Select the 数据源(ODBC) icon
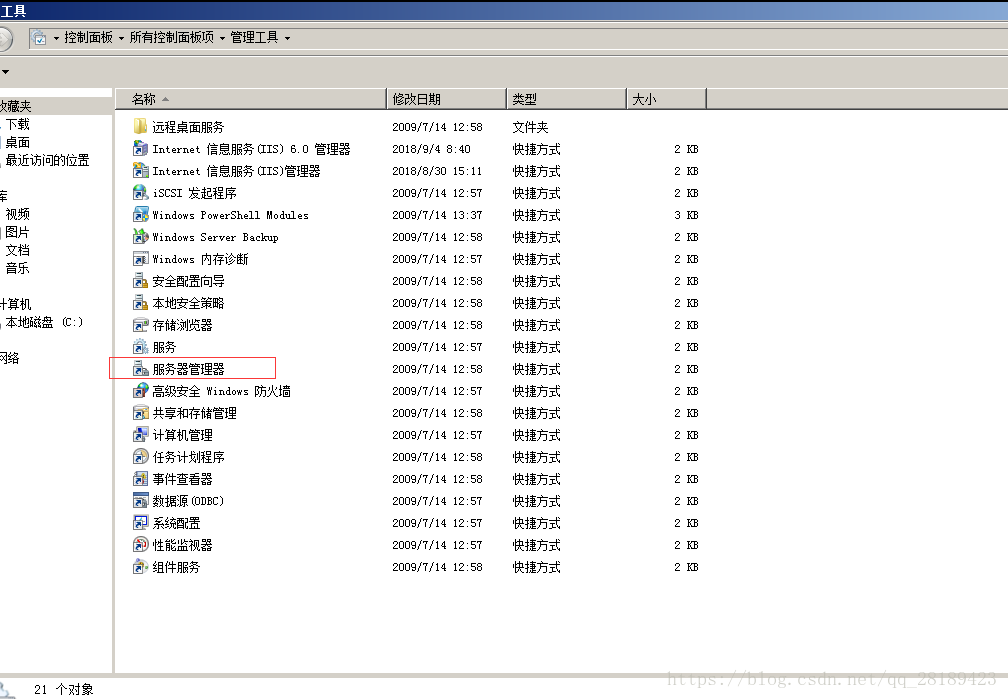The image size is (1008, 699). click(x=140, y=500)
